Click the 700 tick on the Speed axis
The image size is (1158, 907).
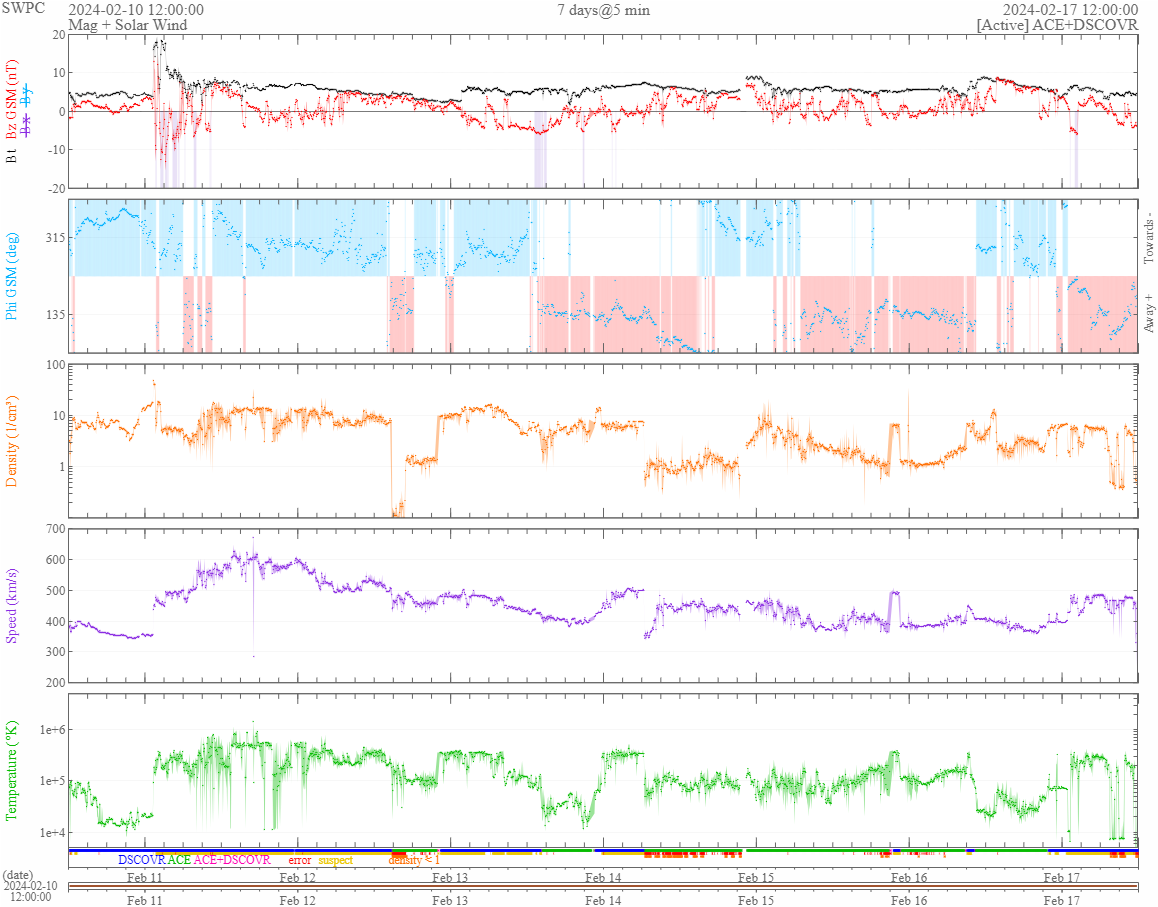[x=56, y=529]
